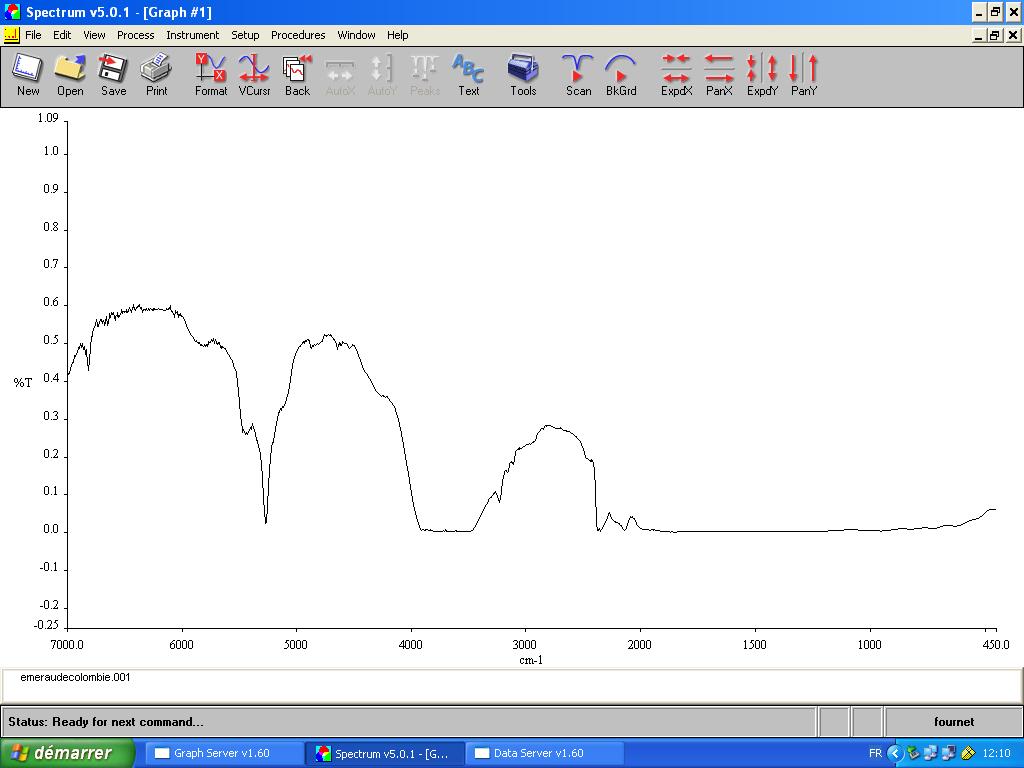Click the Back toolbar icon
Image resolution: width=1024 pixels, height=768 pixels.
click(297, 75)
